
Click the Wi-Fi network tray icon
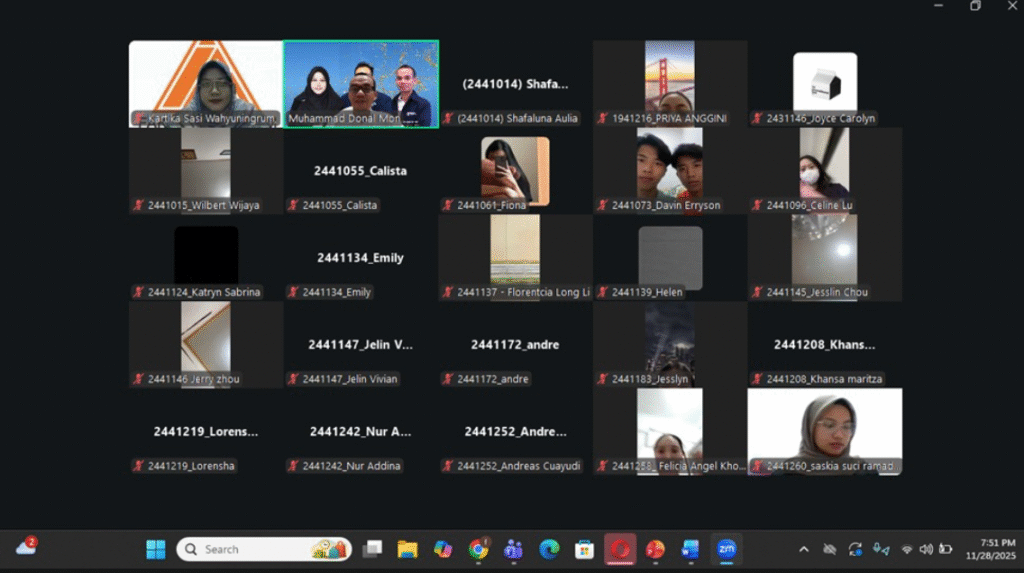(x=906, y=549)
